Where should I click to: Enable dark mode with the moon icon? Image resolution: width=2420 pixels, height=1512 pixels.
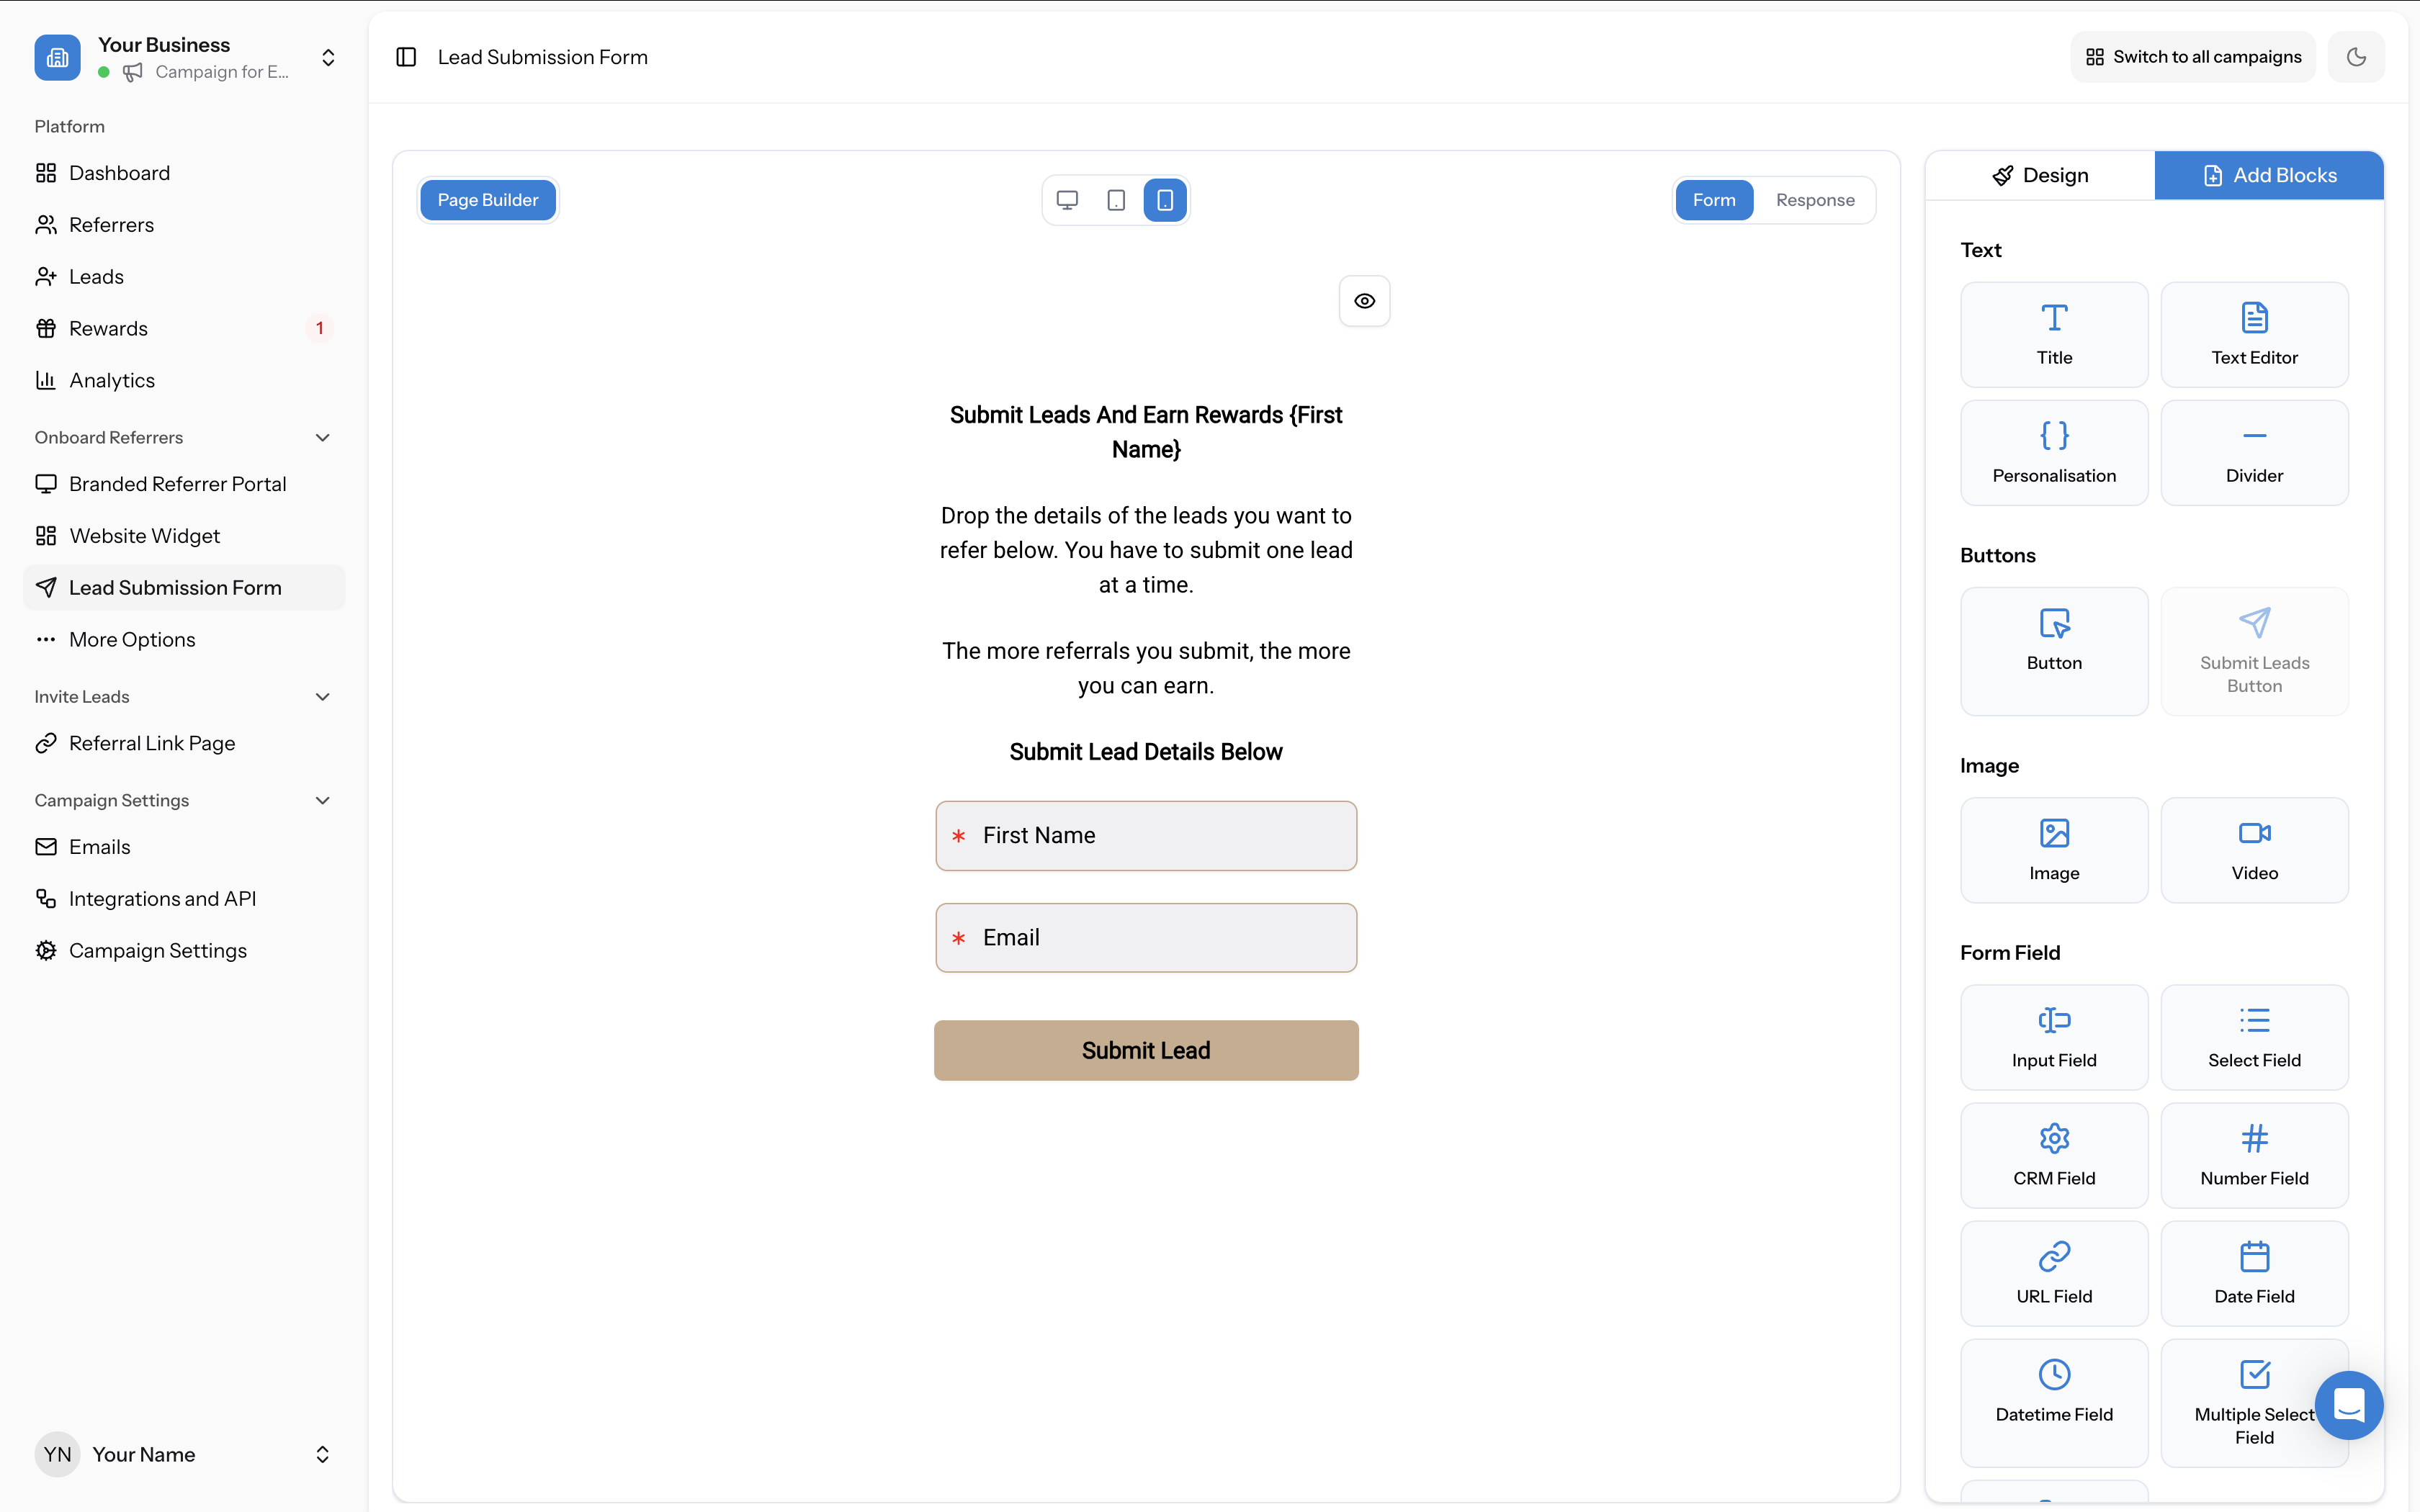2356,57
